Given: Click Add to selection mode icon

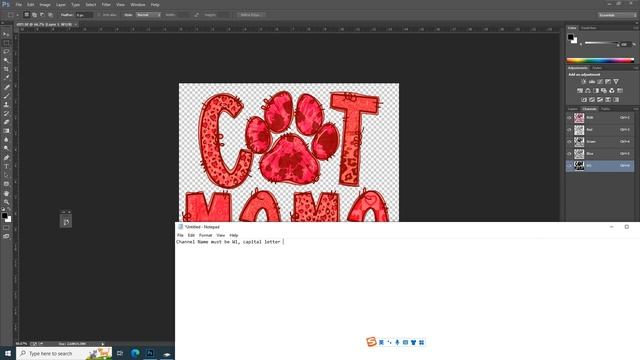Looking at the screenshot, I should tap(34, 15).
